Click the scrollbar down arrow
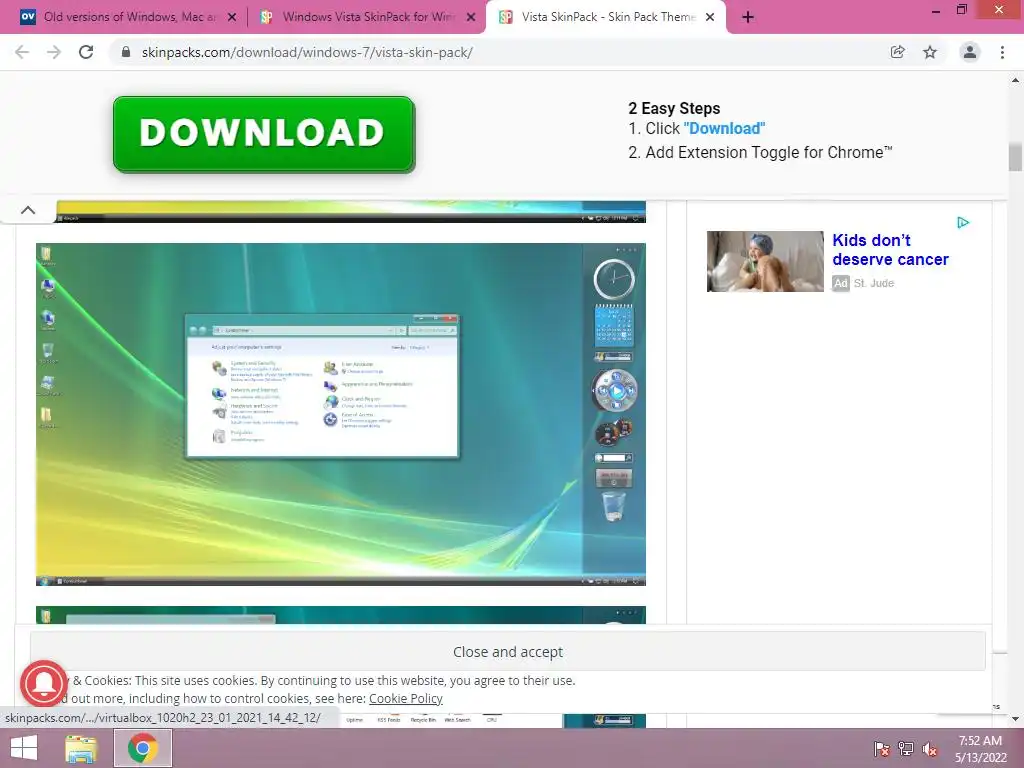Screen dimensions: 1024x768 [1015, 719]
